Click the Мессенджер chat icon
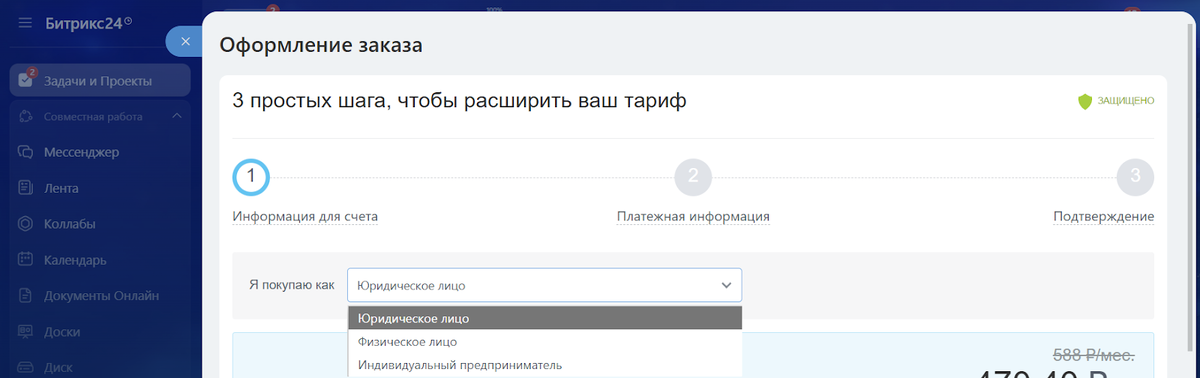This screenshot has height=378, width=1200. tap(26, 152)
